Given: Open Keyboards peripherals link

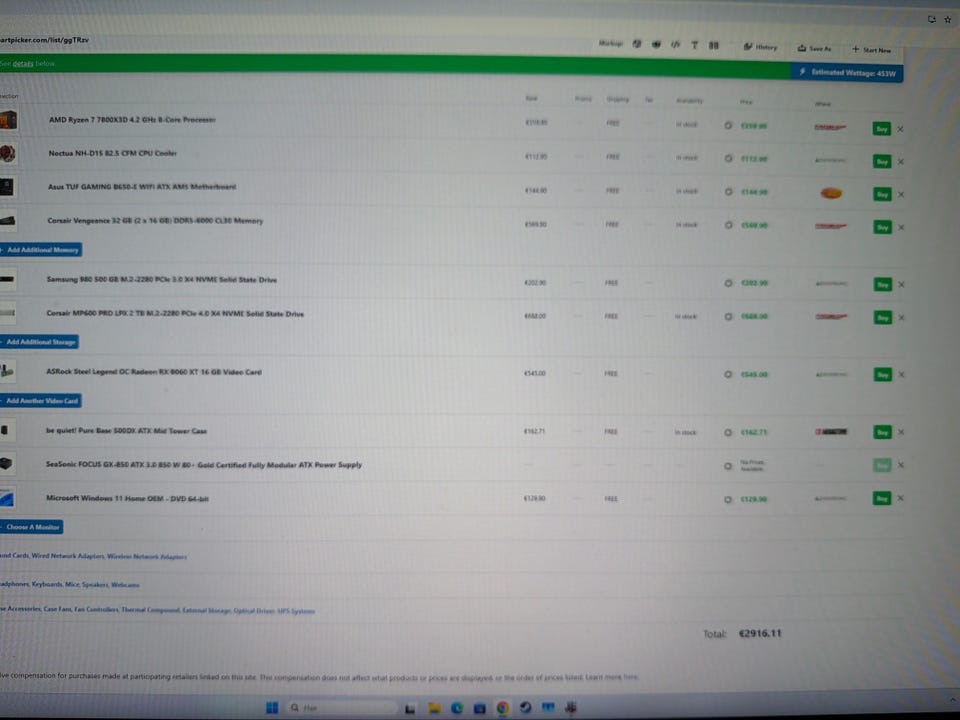Looking at the screenshot, I should tap(47, 584).
